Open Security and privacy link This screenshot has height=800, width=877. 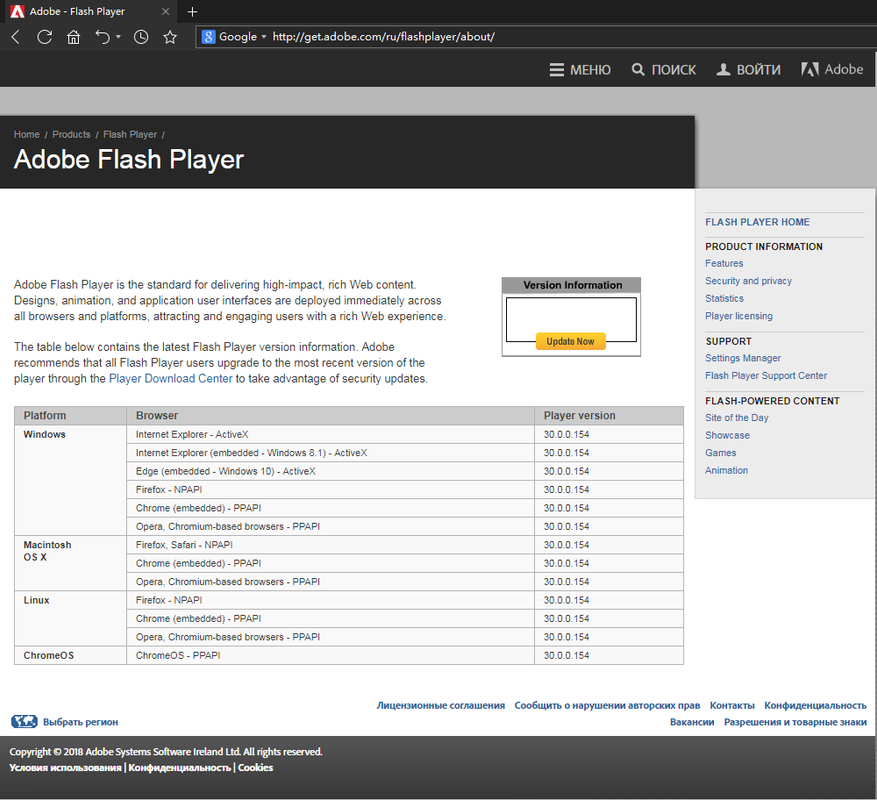tap(748, 281)
